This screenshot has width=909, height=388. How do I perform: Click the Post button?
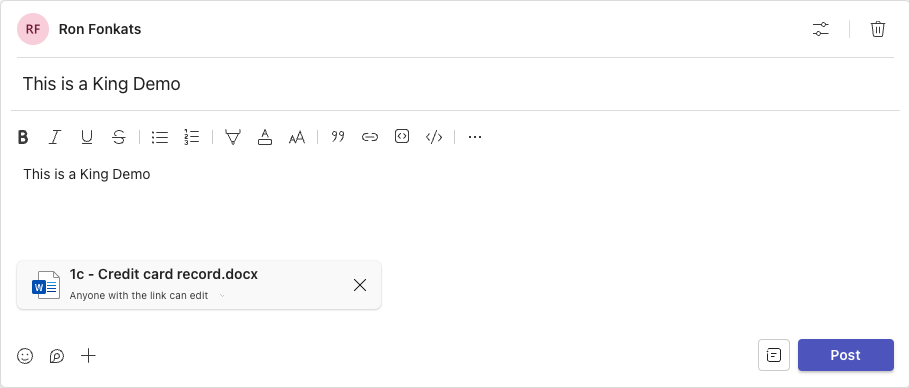pos(846,355)
